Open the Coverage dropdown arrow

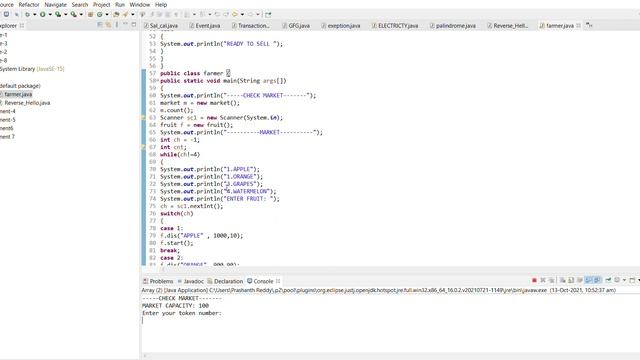point(65,14)
